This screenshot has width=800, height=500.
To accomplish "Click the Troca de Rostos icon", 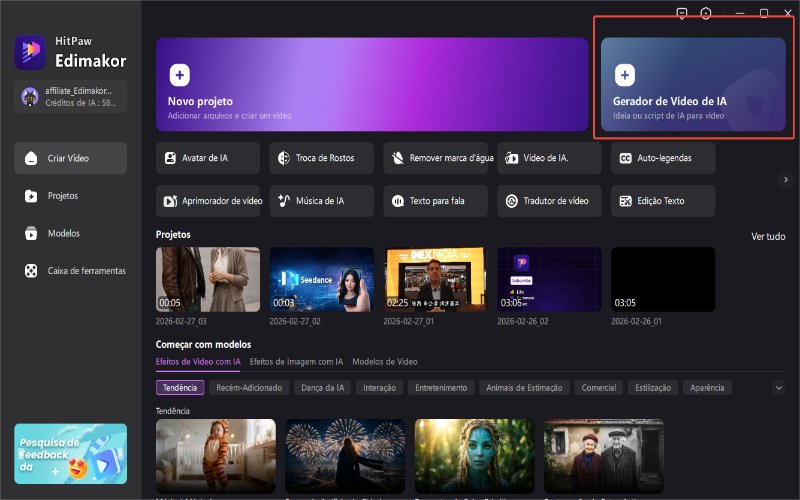I will pyautogui.click(x=284, y=158).
